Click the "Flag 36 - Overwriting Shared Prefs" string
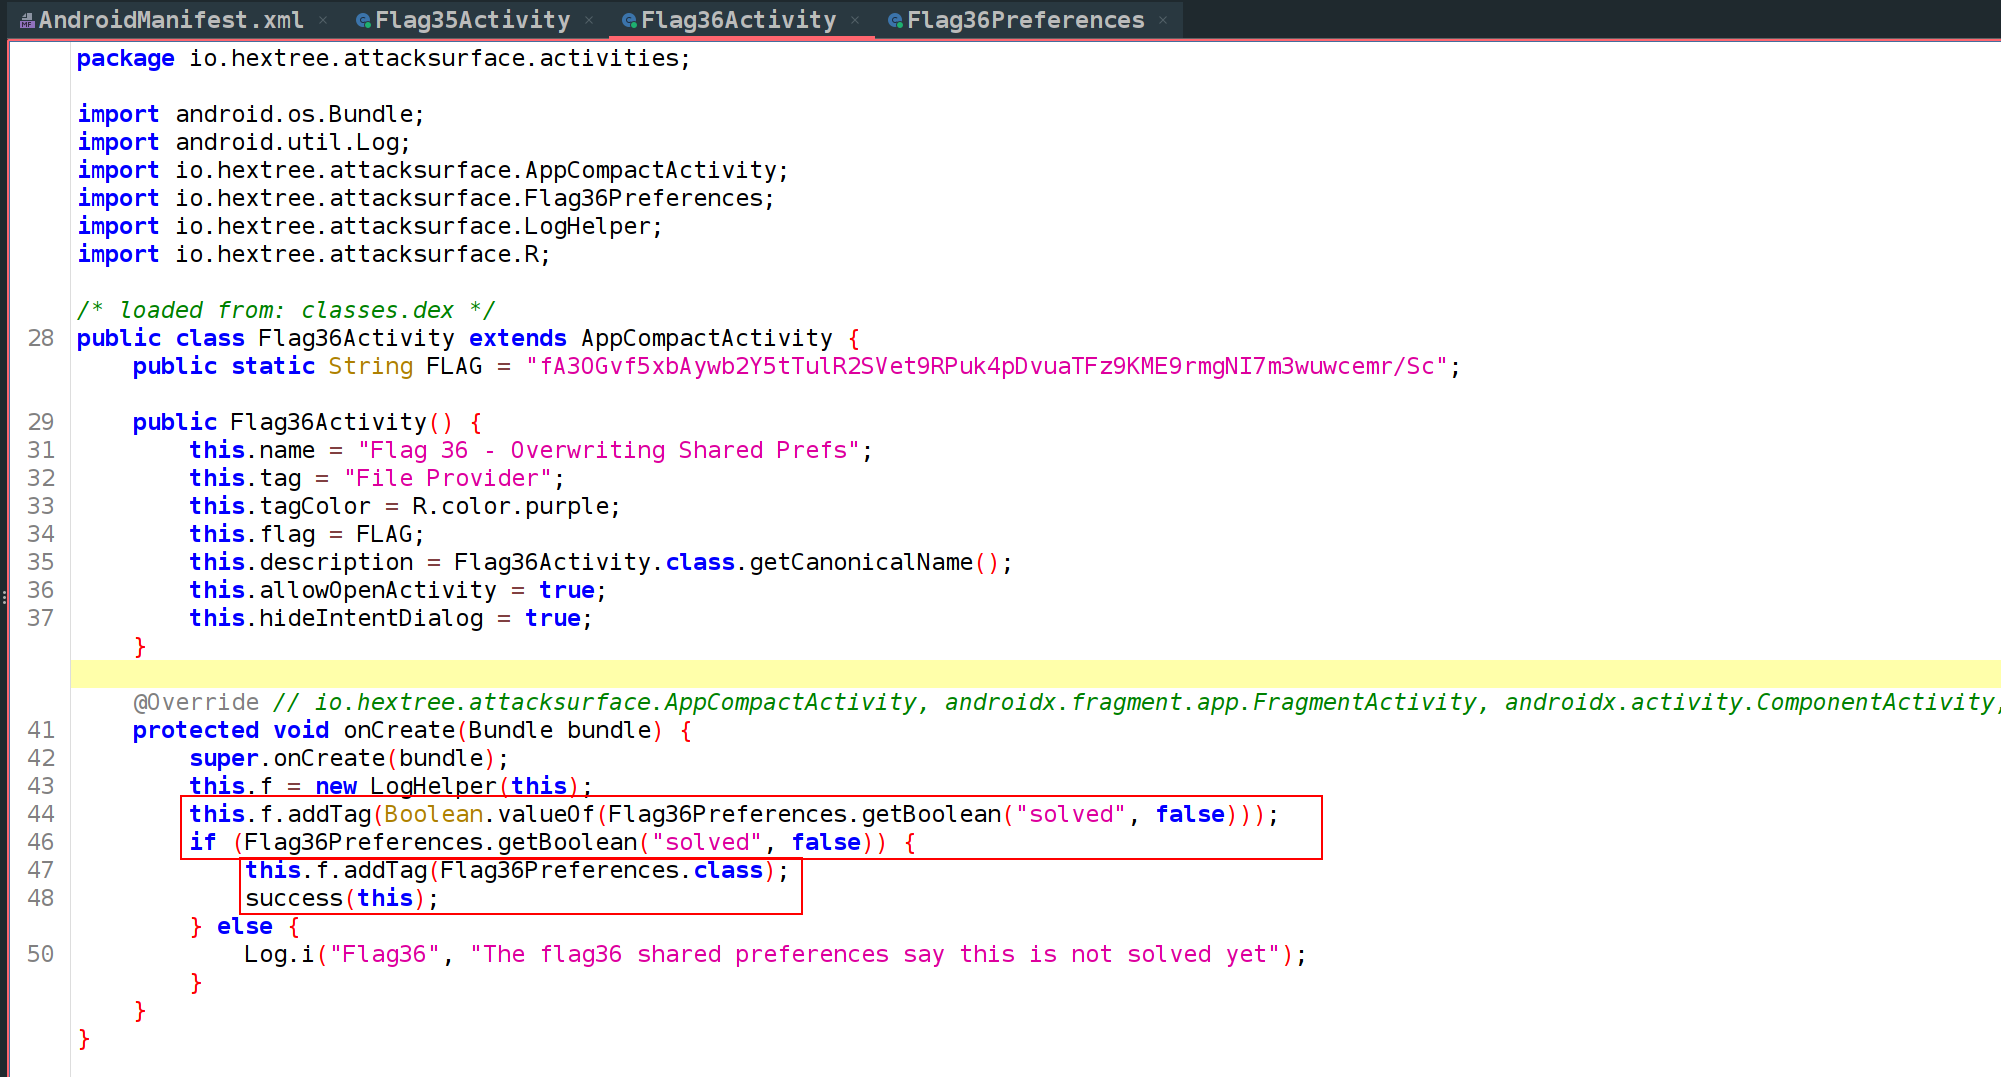The width and height of the screenshot is (2001, 1077). [609, 450]
